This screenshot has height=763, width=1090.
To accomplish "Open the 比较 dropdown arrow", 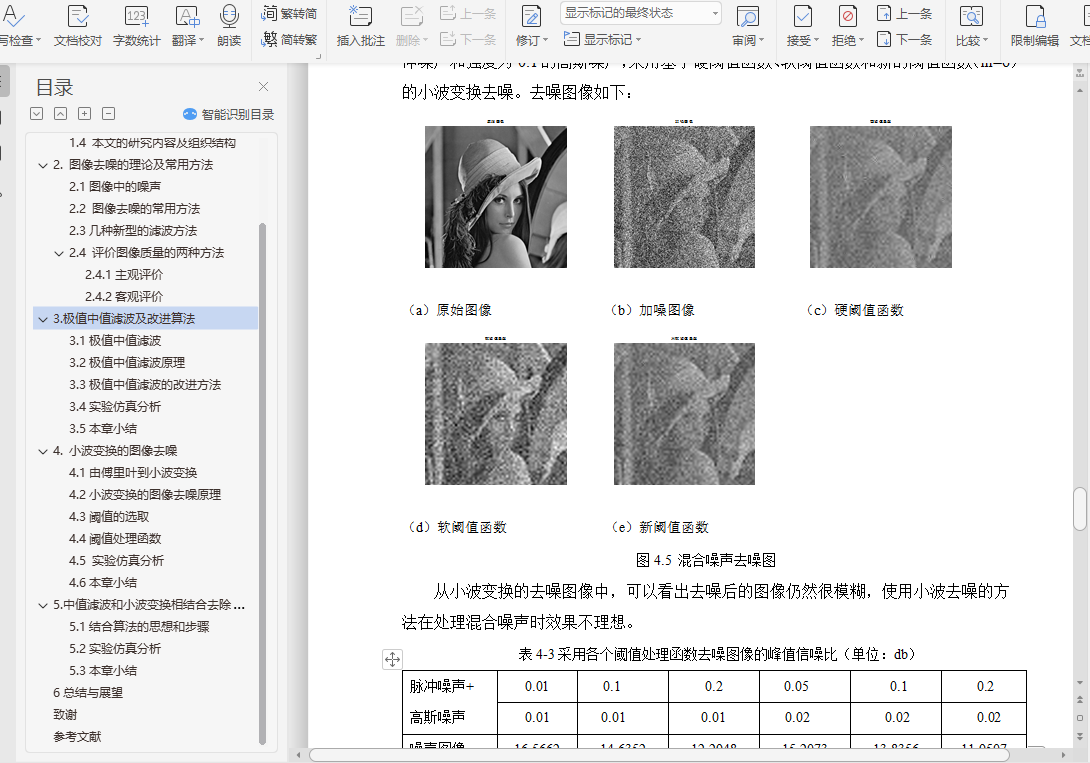I will click(985, 40).
